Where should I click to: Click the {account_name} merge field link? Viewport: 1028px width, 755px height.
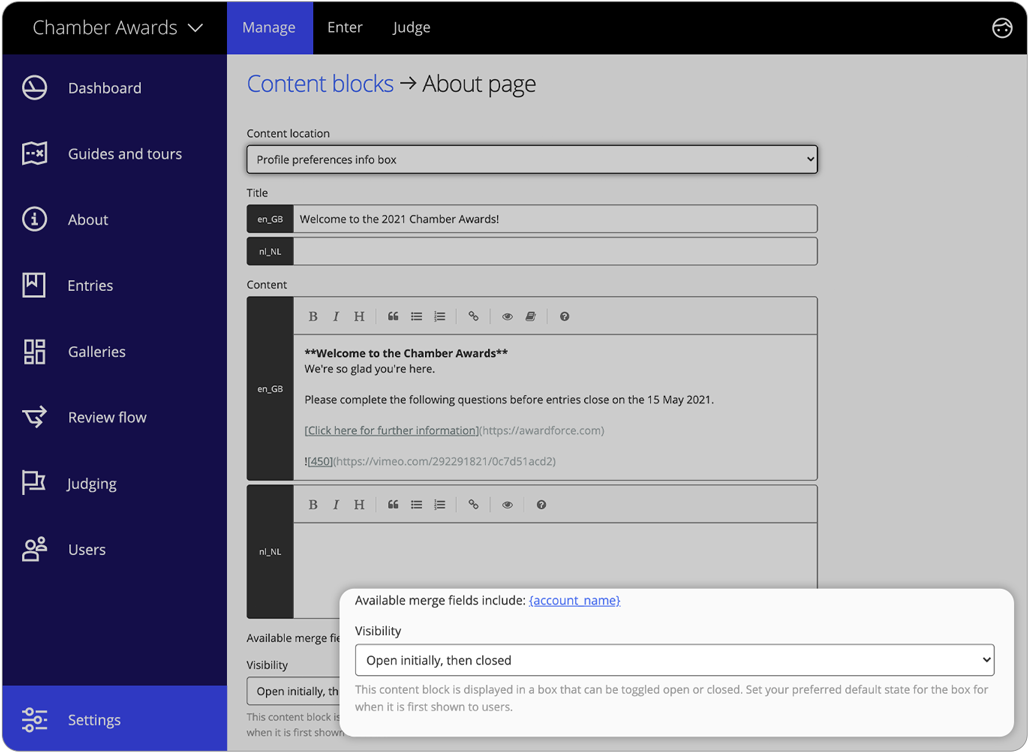click(574, 600)
